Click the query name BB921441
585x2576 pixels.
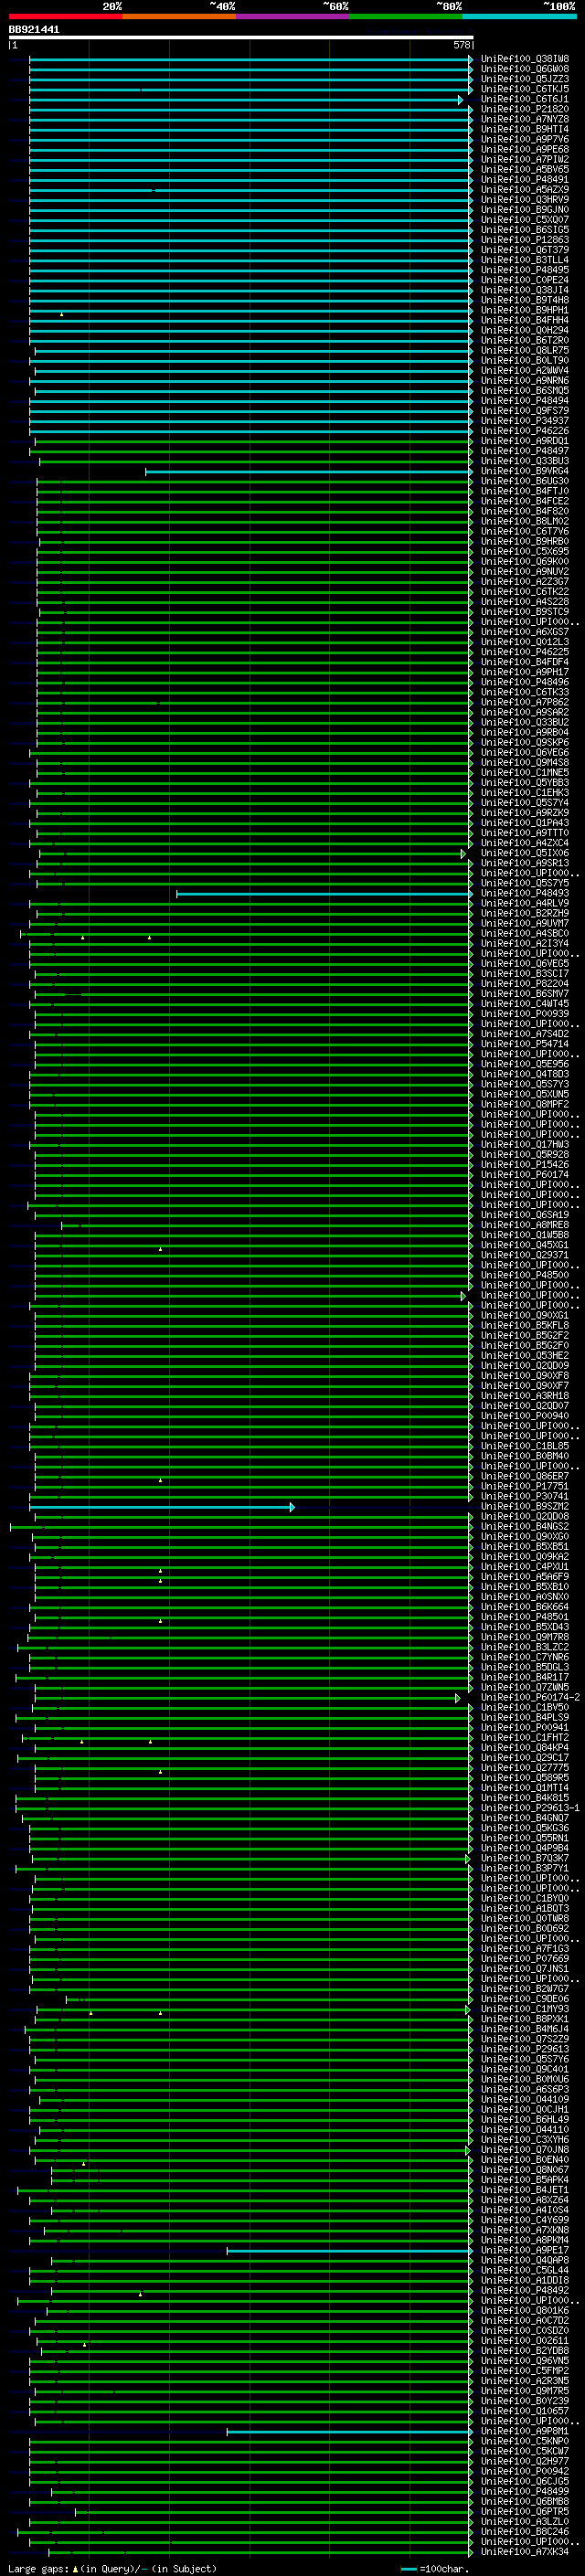34,29
